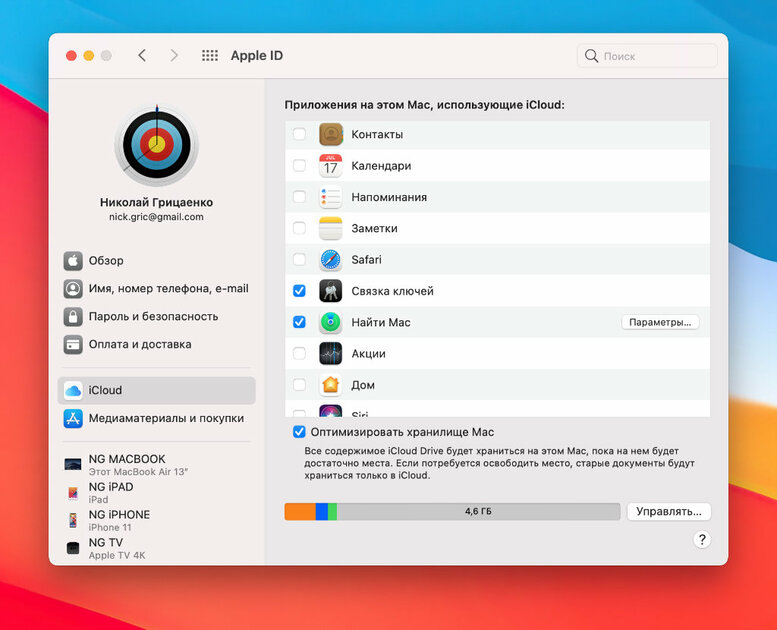Open Медиаматериалы и покупки section
777x630 pixels.
pyautogui.click(x=157, y=418)
